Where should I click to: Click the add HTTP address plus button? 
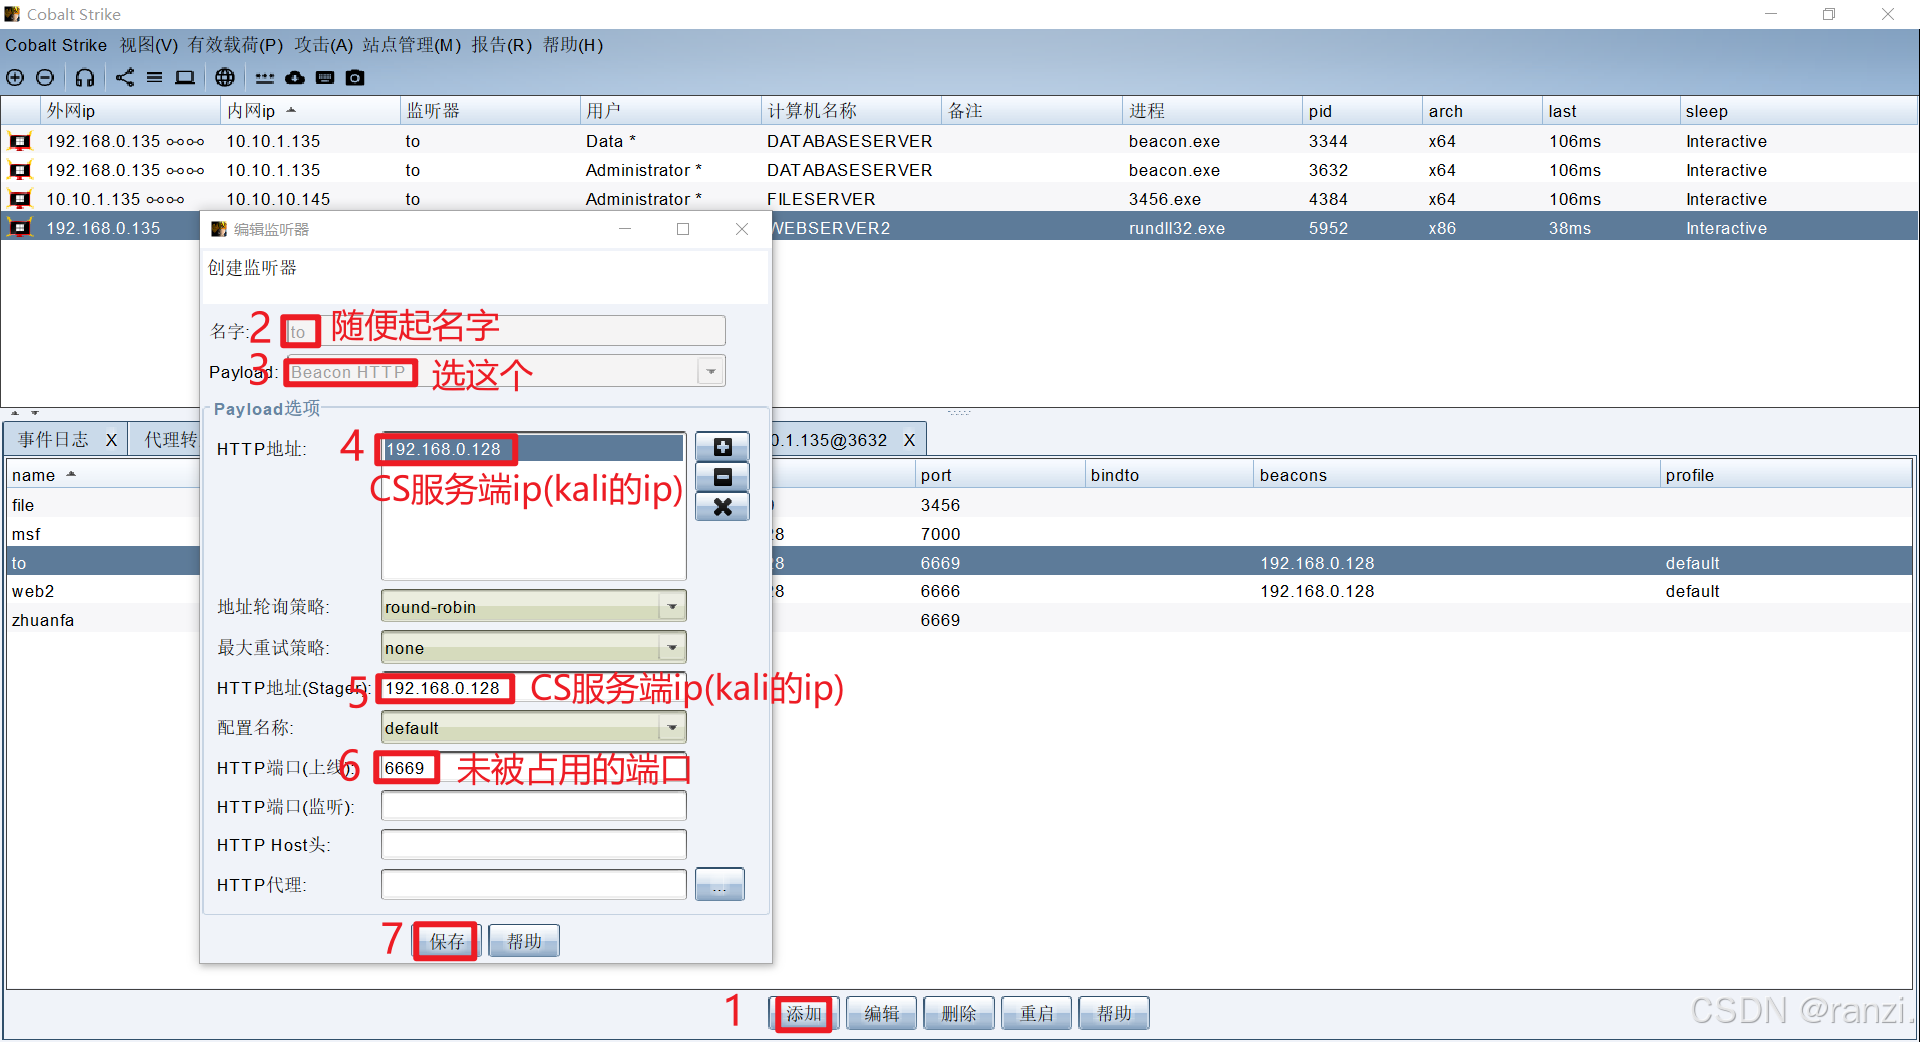click(x=722, y=447)
